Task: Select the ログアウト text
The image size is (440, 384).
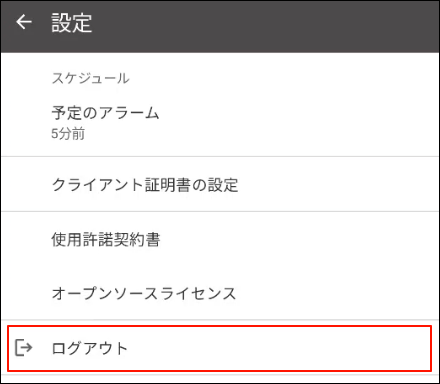Action: coord(89,348)
